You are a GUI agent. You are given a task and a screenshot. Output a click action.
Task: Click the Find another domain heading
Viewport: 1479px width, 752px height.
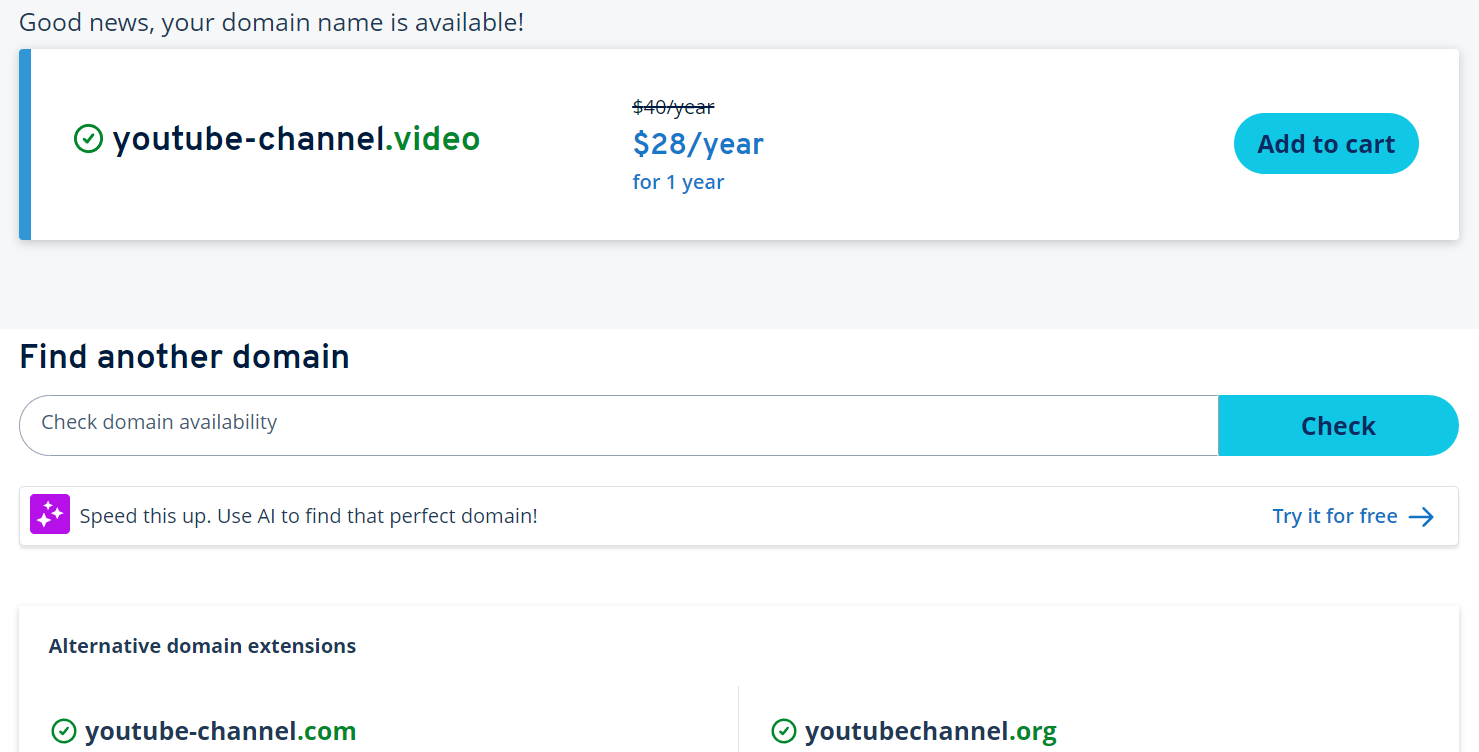[184, 357]
